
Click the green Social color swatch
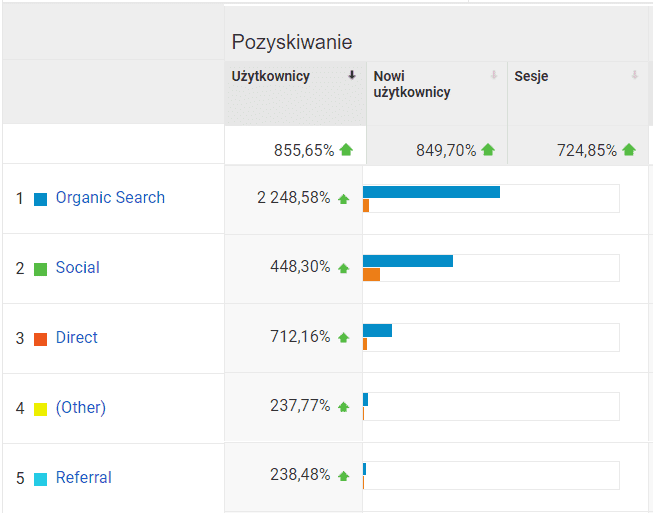(x=41, y=269)
